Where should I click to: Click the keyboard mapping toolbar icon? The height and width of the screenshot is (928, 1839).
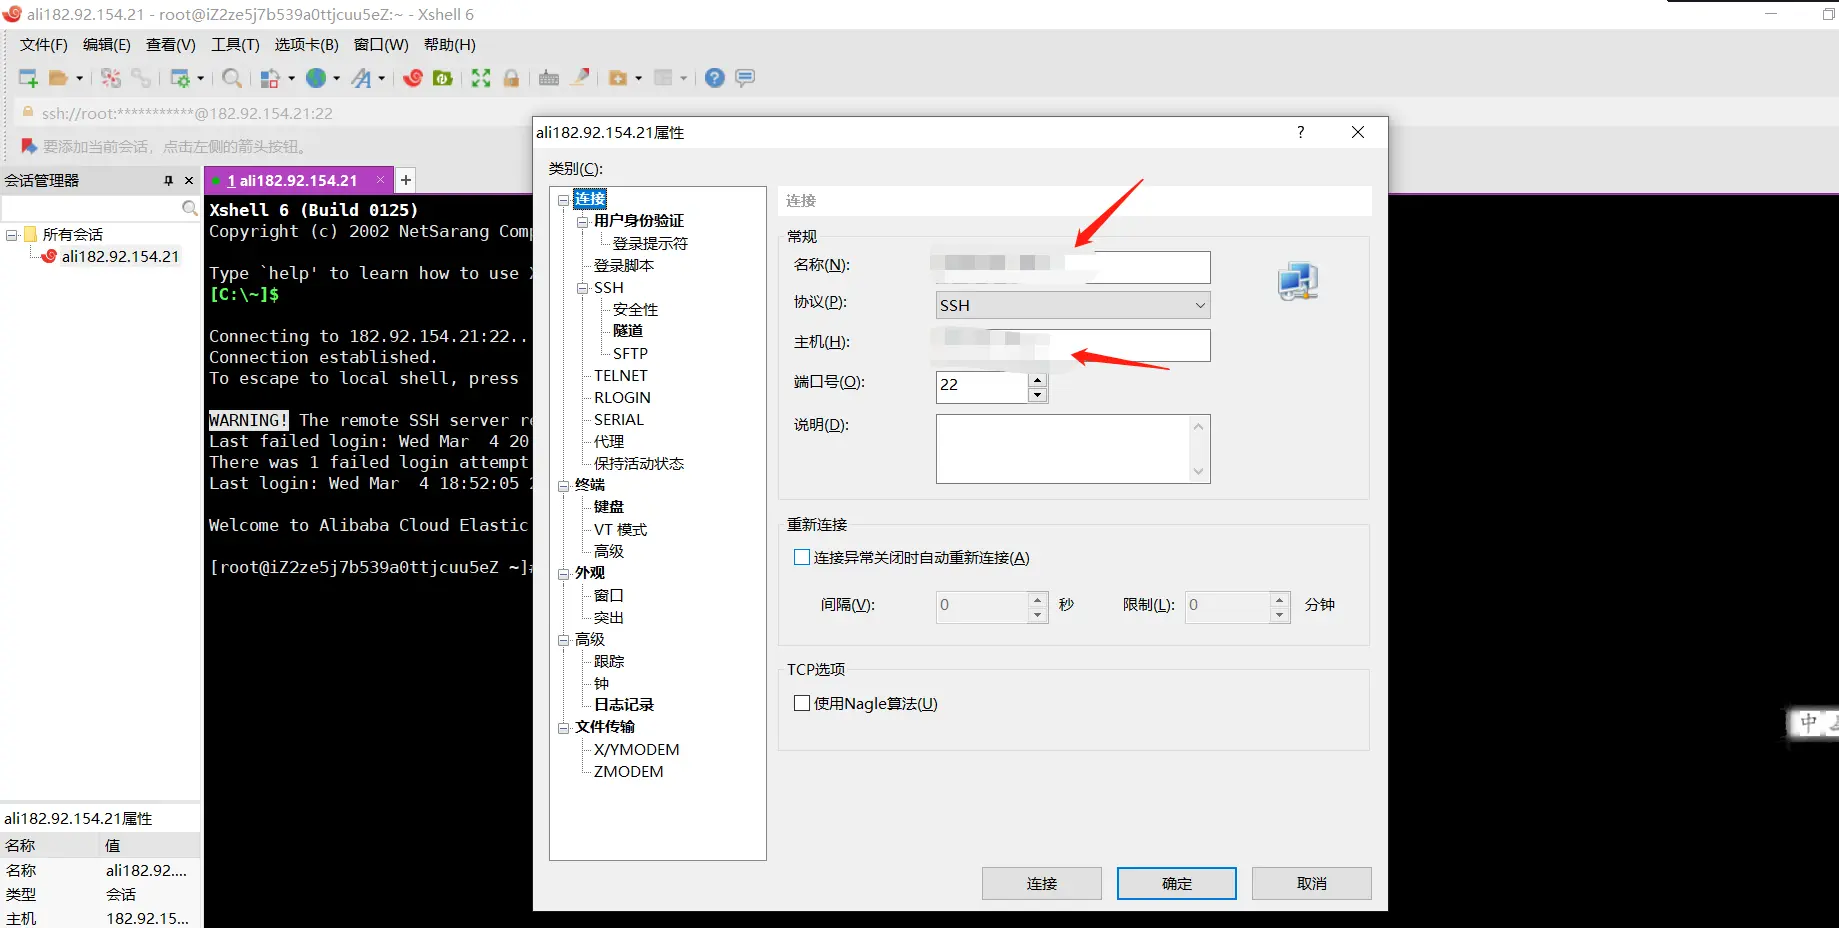tap(549, 78)
